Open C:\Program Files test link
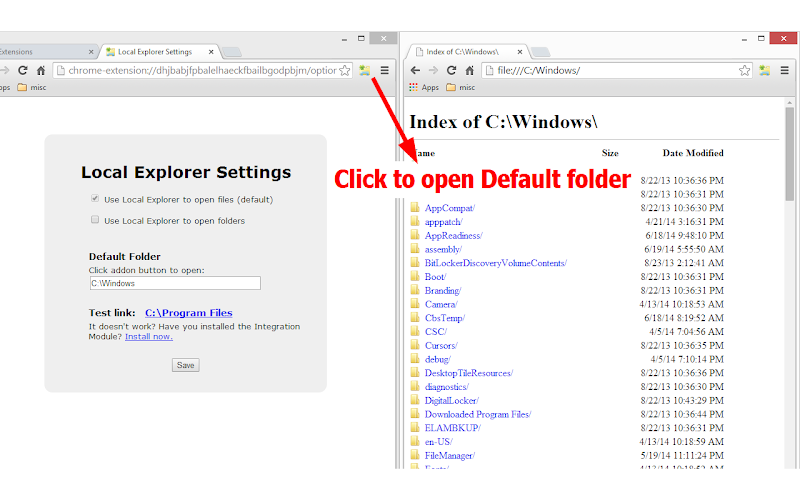 coord(188,313)
